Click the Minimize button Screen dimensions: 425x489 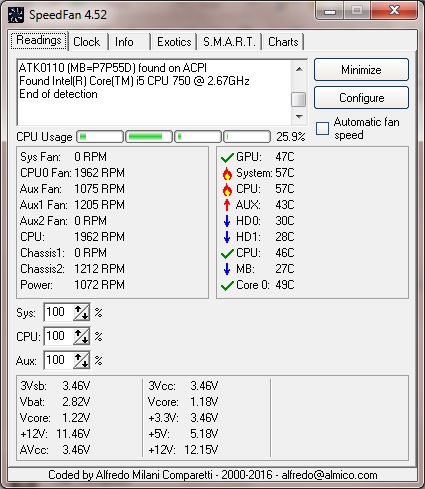[361, 70]
